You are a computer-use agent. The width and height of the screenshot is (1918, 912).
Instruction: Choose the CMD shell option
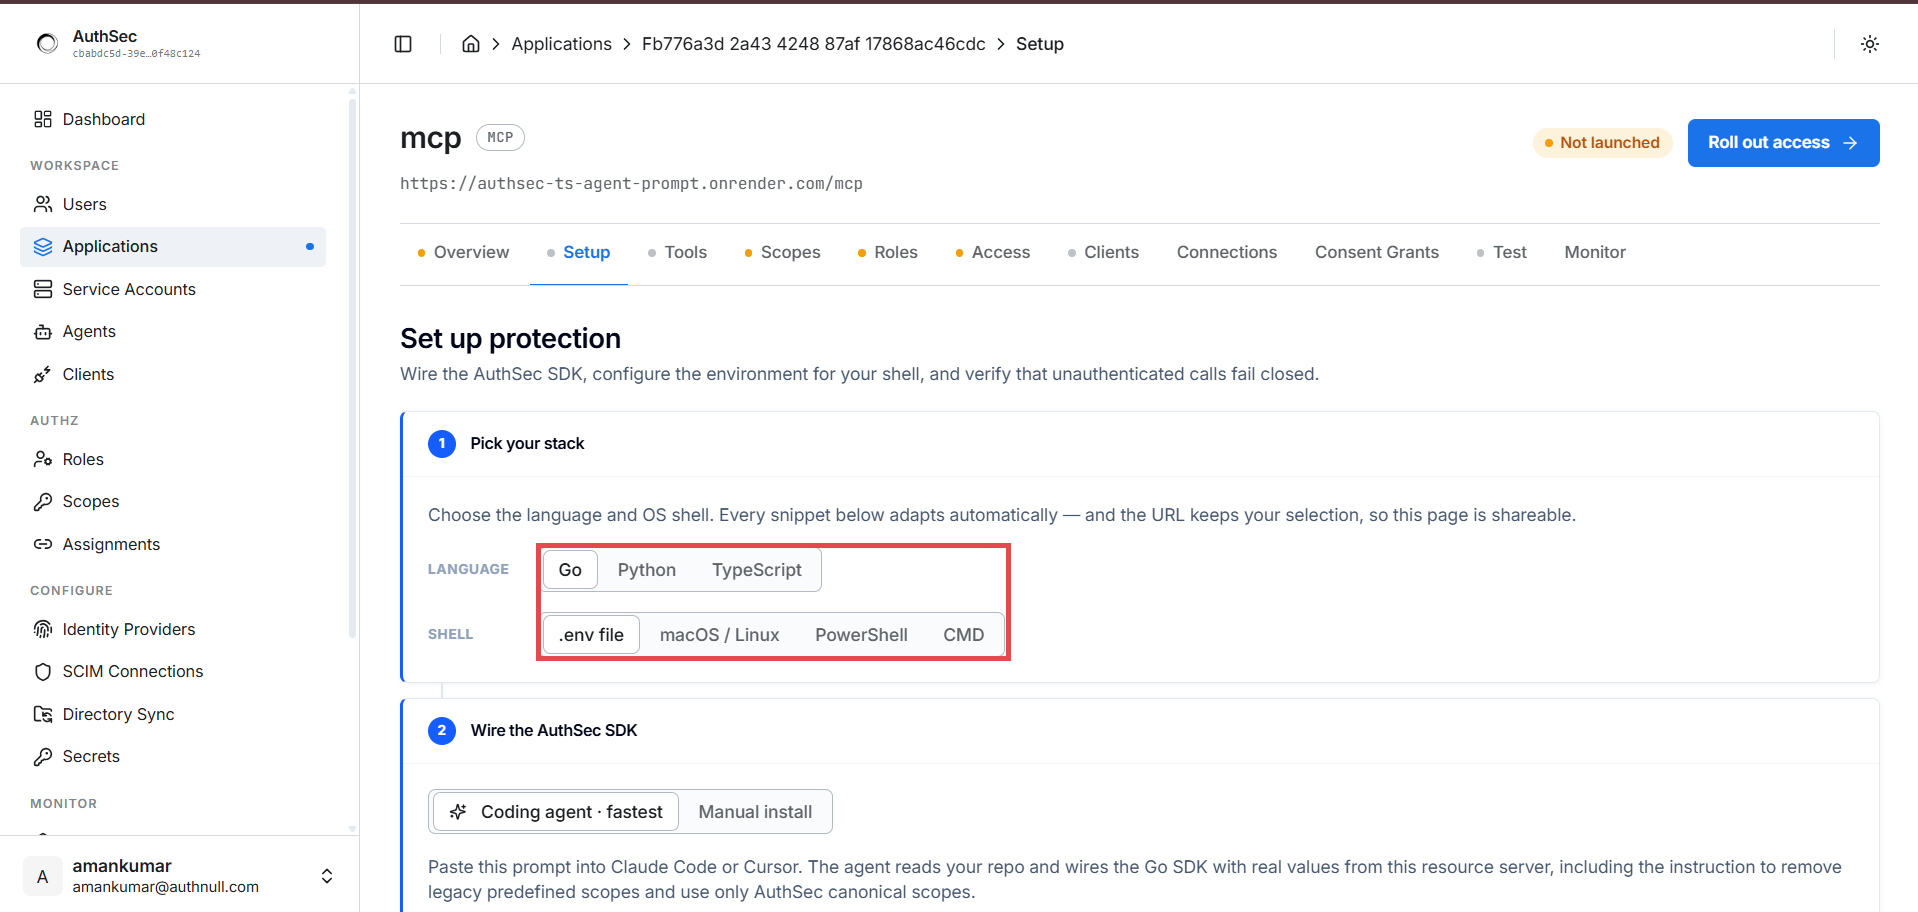point(964,635)
